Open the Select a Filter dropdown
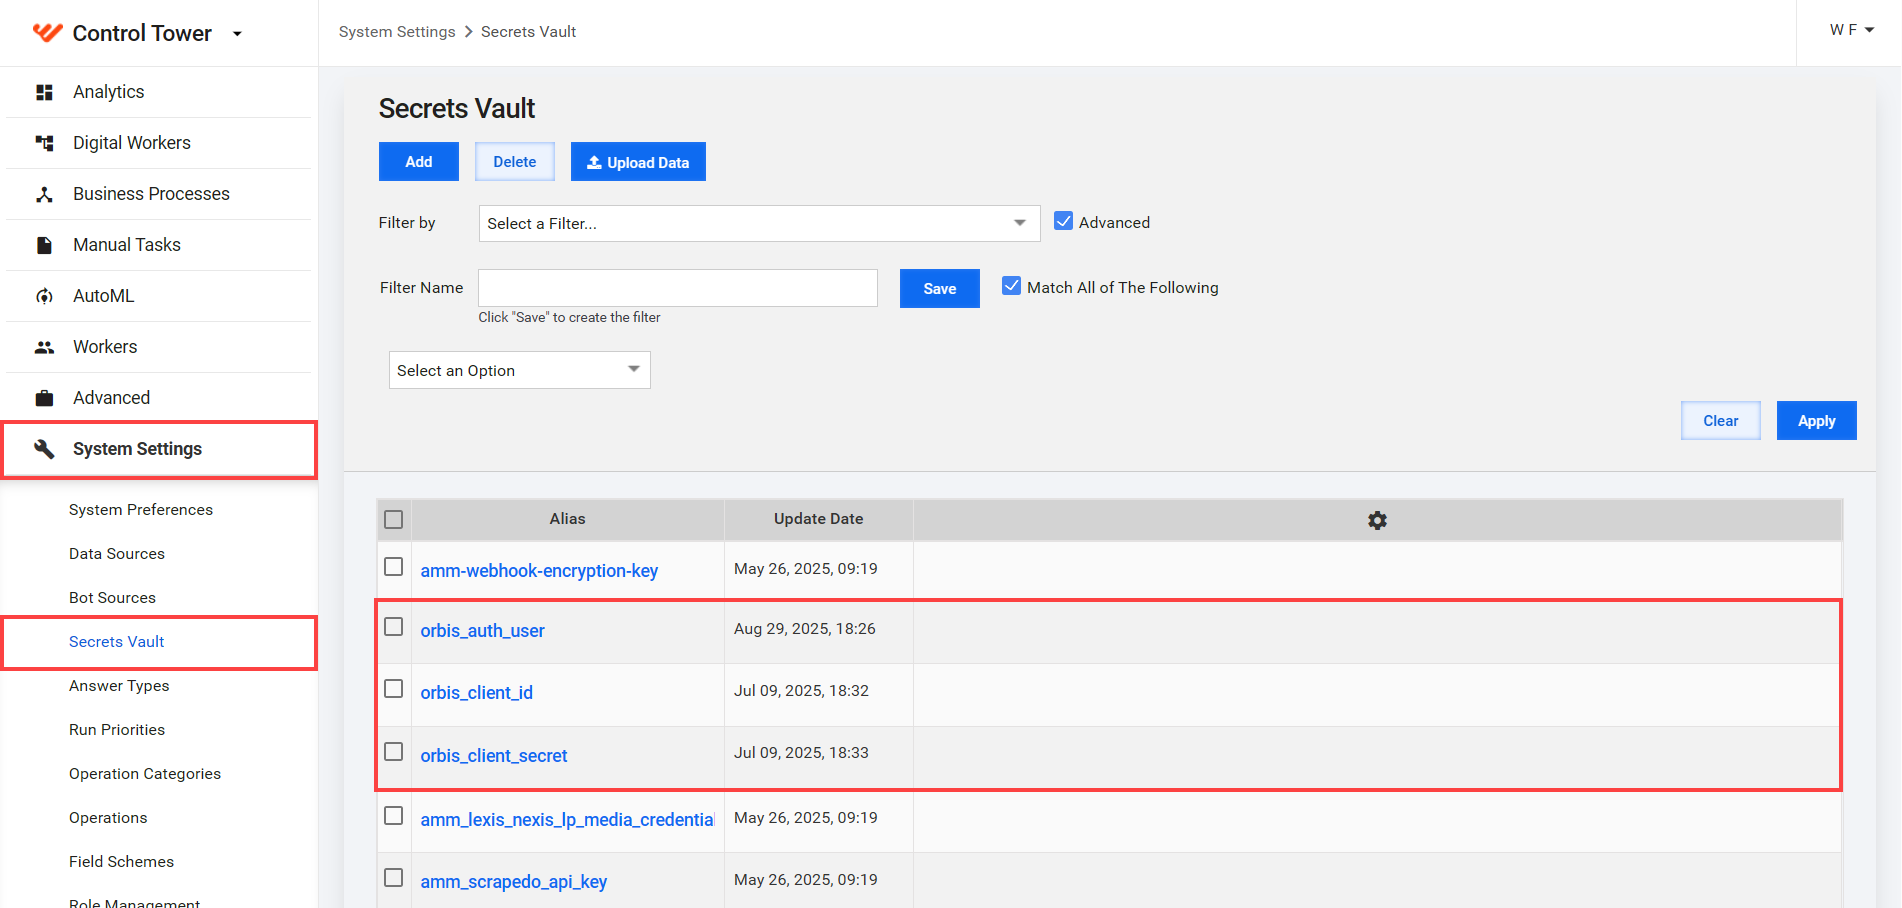The height and width of the screenshot is (908, 1902). point(760,224)
